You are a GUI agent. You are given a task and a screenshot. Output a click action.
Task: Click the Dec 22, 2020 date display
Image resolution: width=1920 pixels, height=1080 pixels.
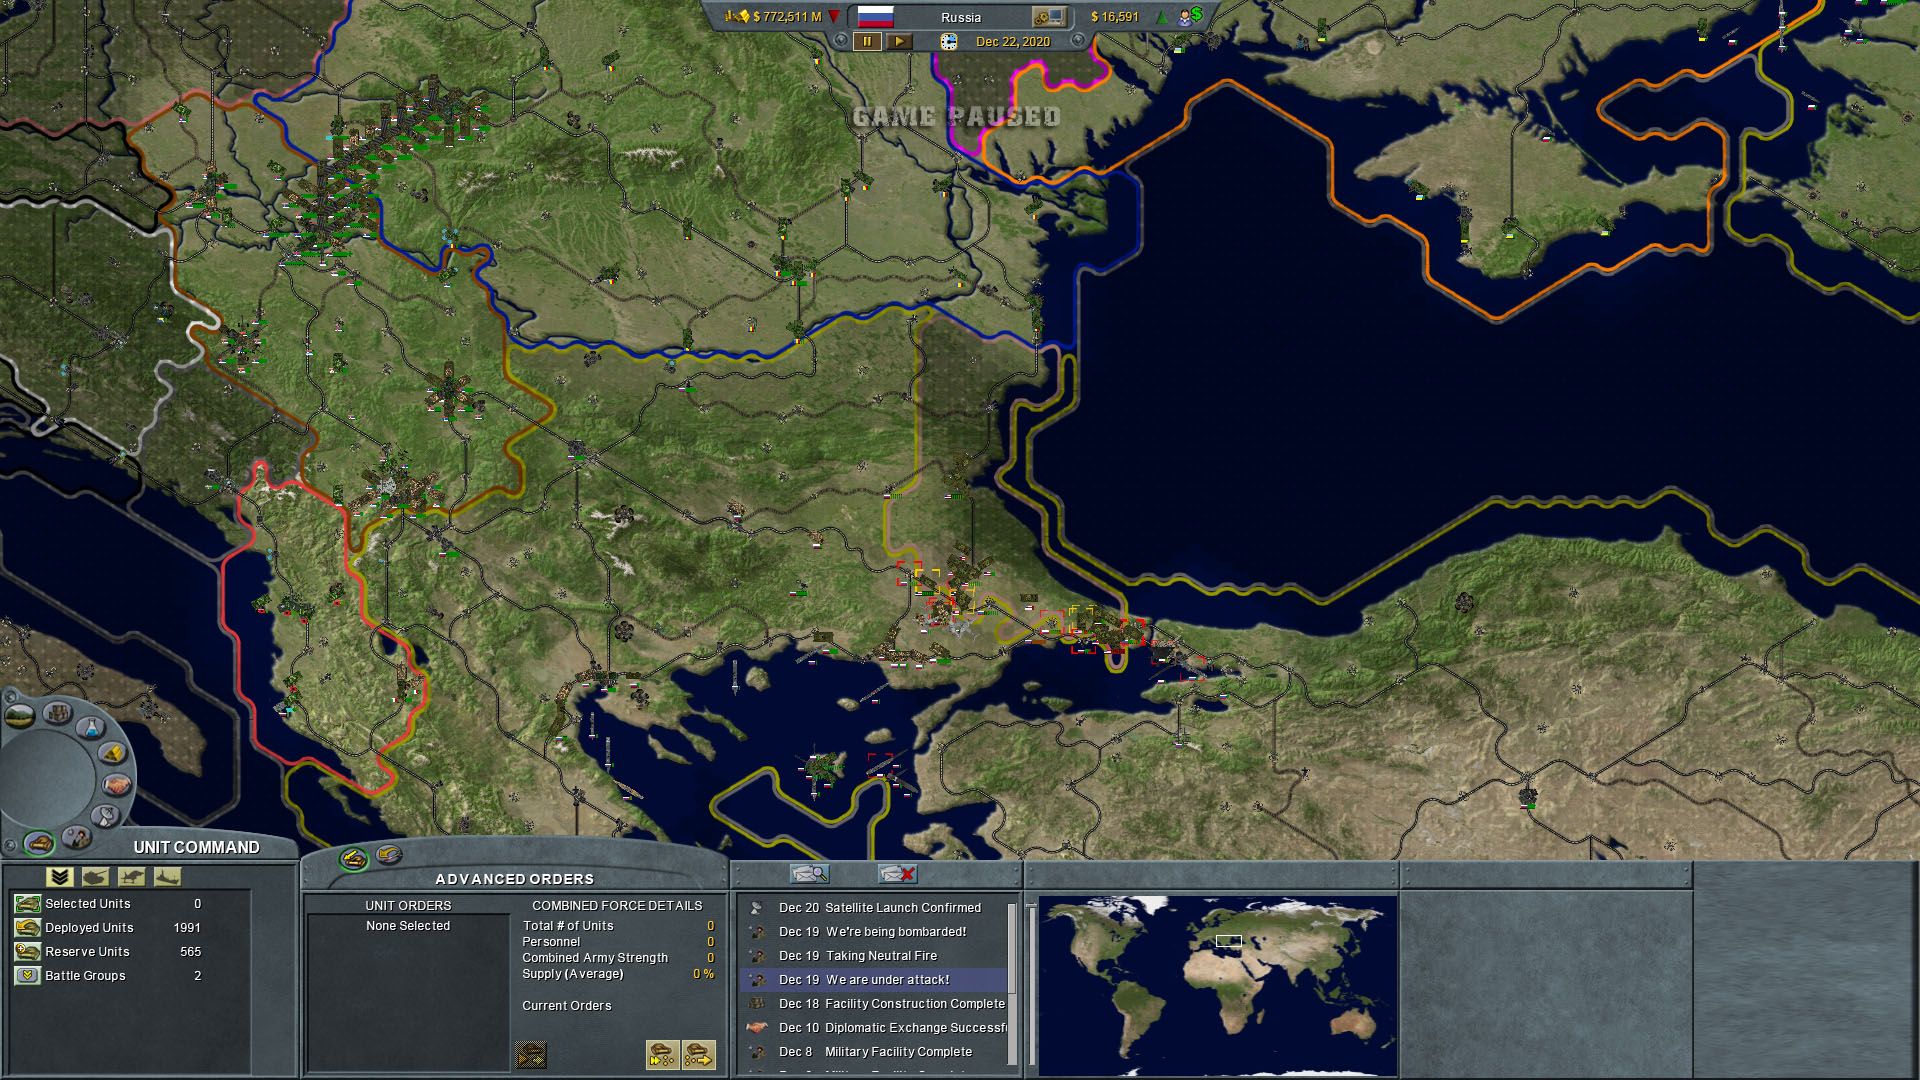[x=1012, y=41]
